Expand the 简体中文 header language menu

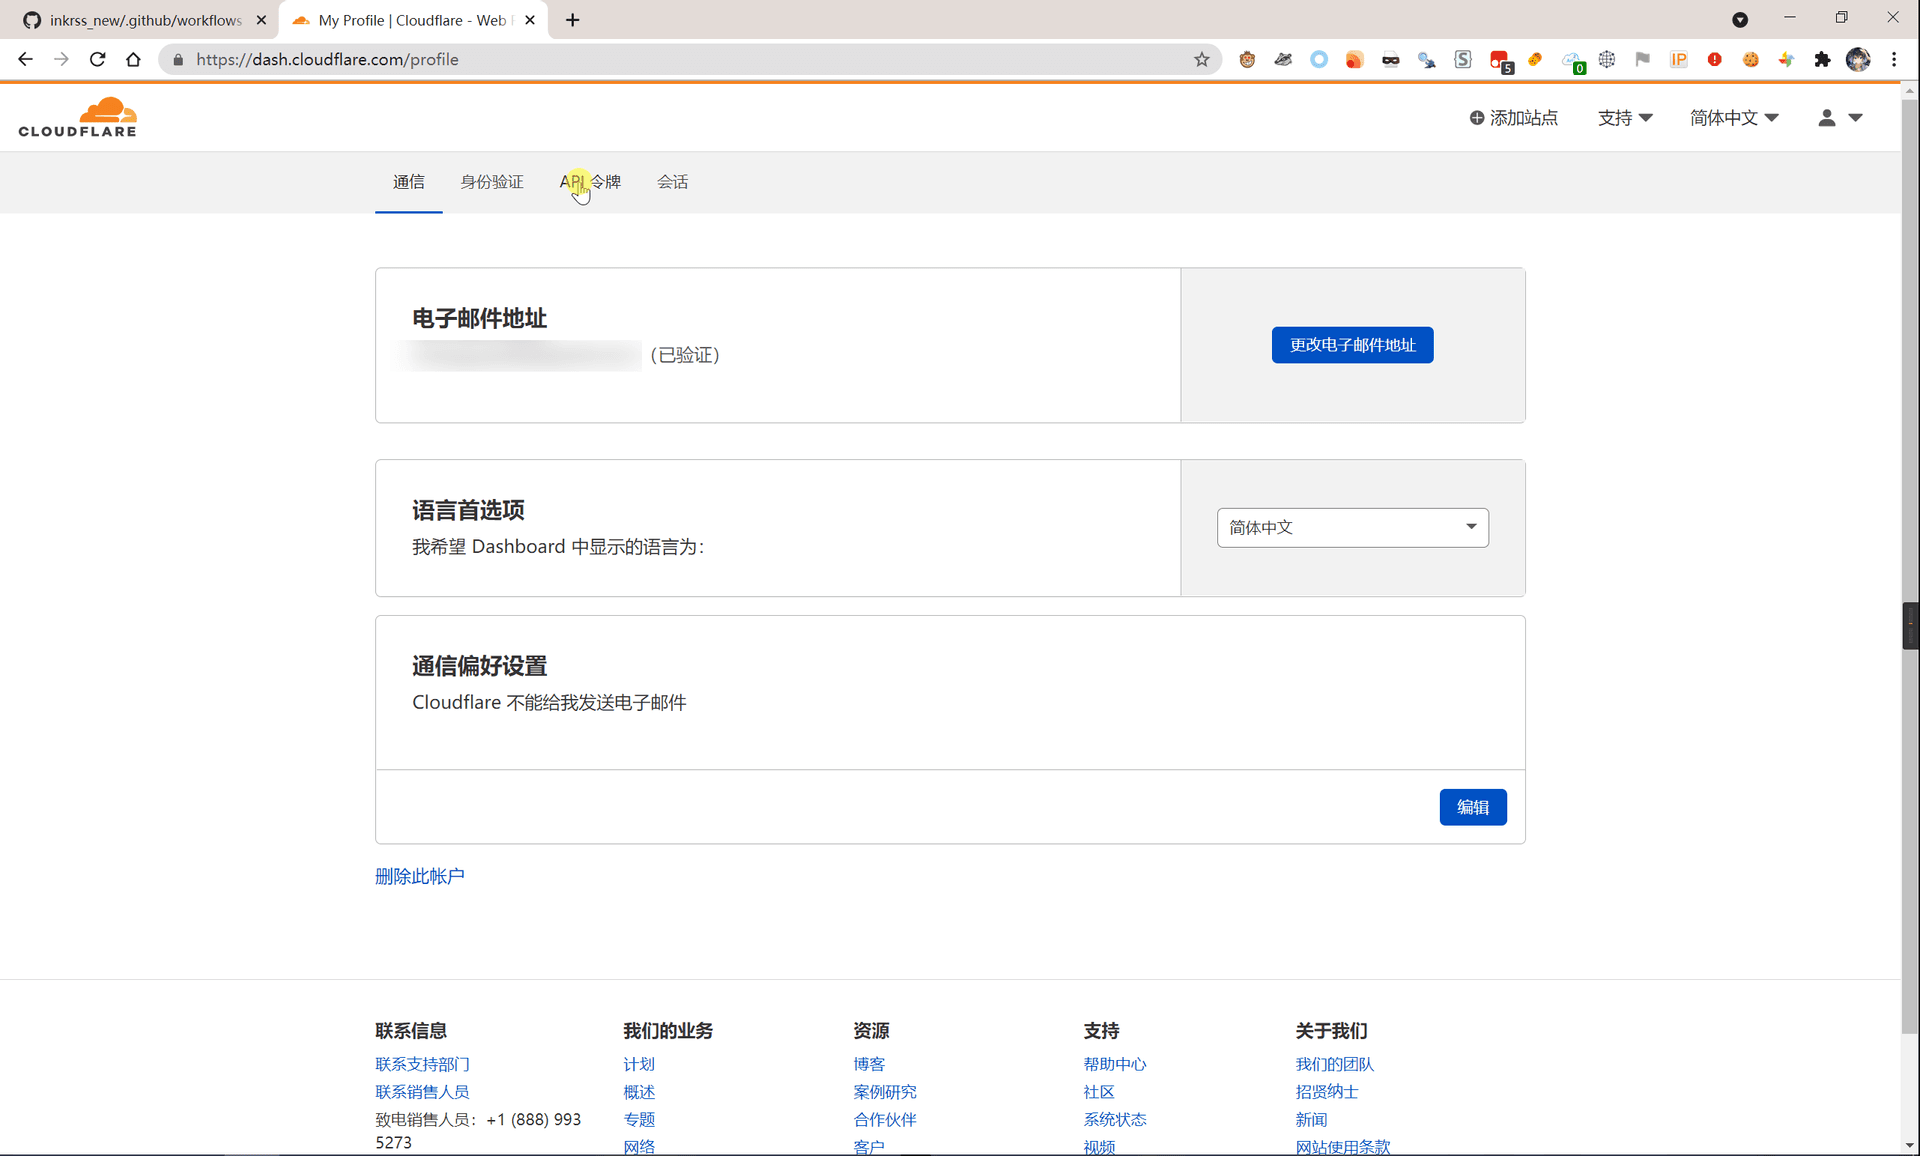(1734, 118)
